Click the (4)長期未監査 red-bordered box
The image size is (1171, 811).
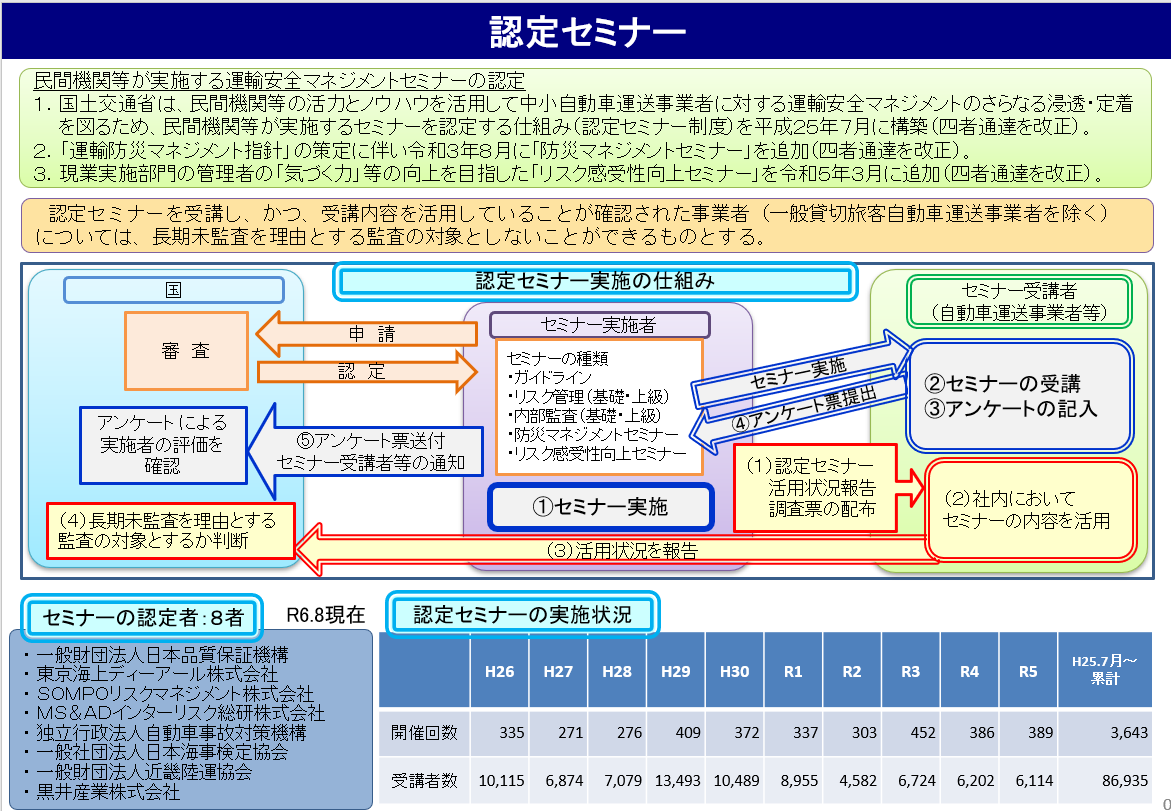[171, 530]
